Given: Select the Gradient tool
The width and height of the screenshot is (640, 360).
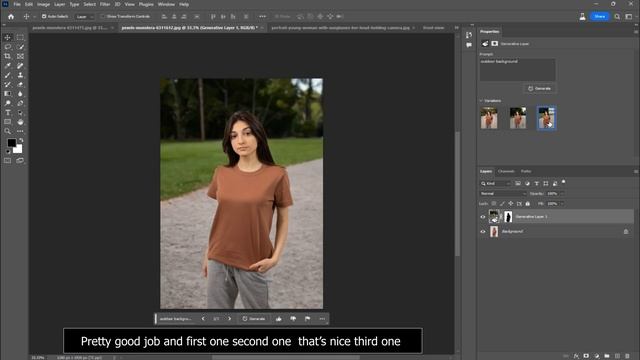Looking at the screenshot, I should click(8, 94).
